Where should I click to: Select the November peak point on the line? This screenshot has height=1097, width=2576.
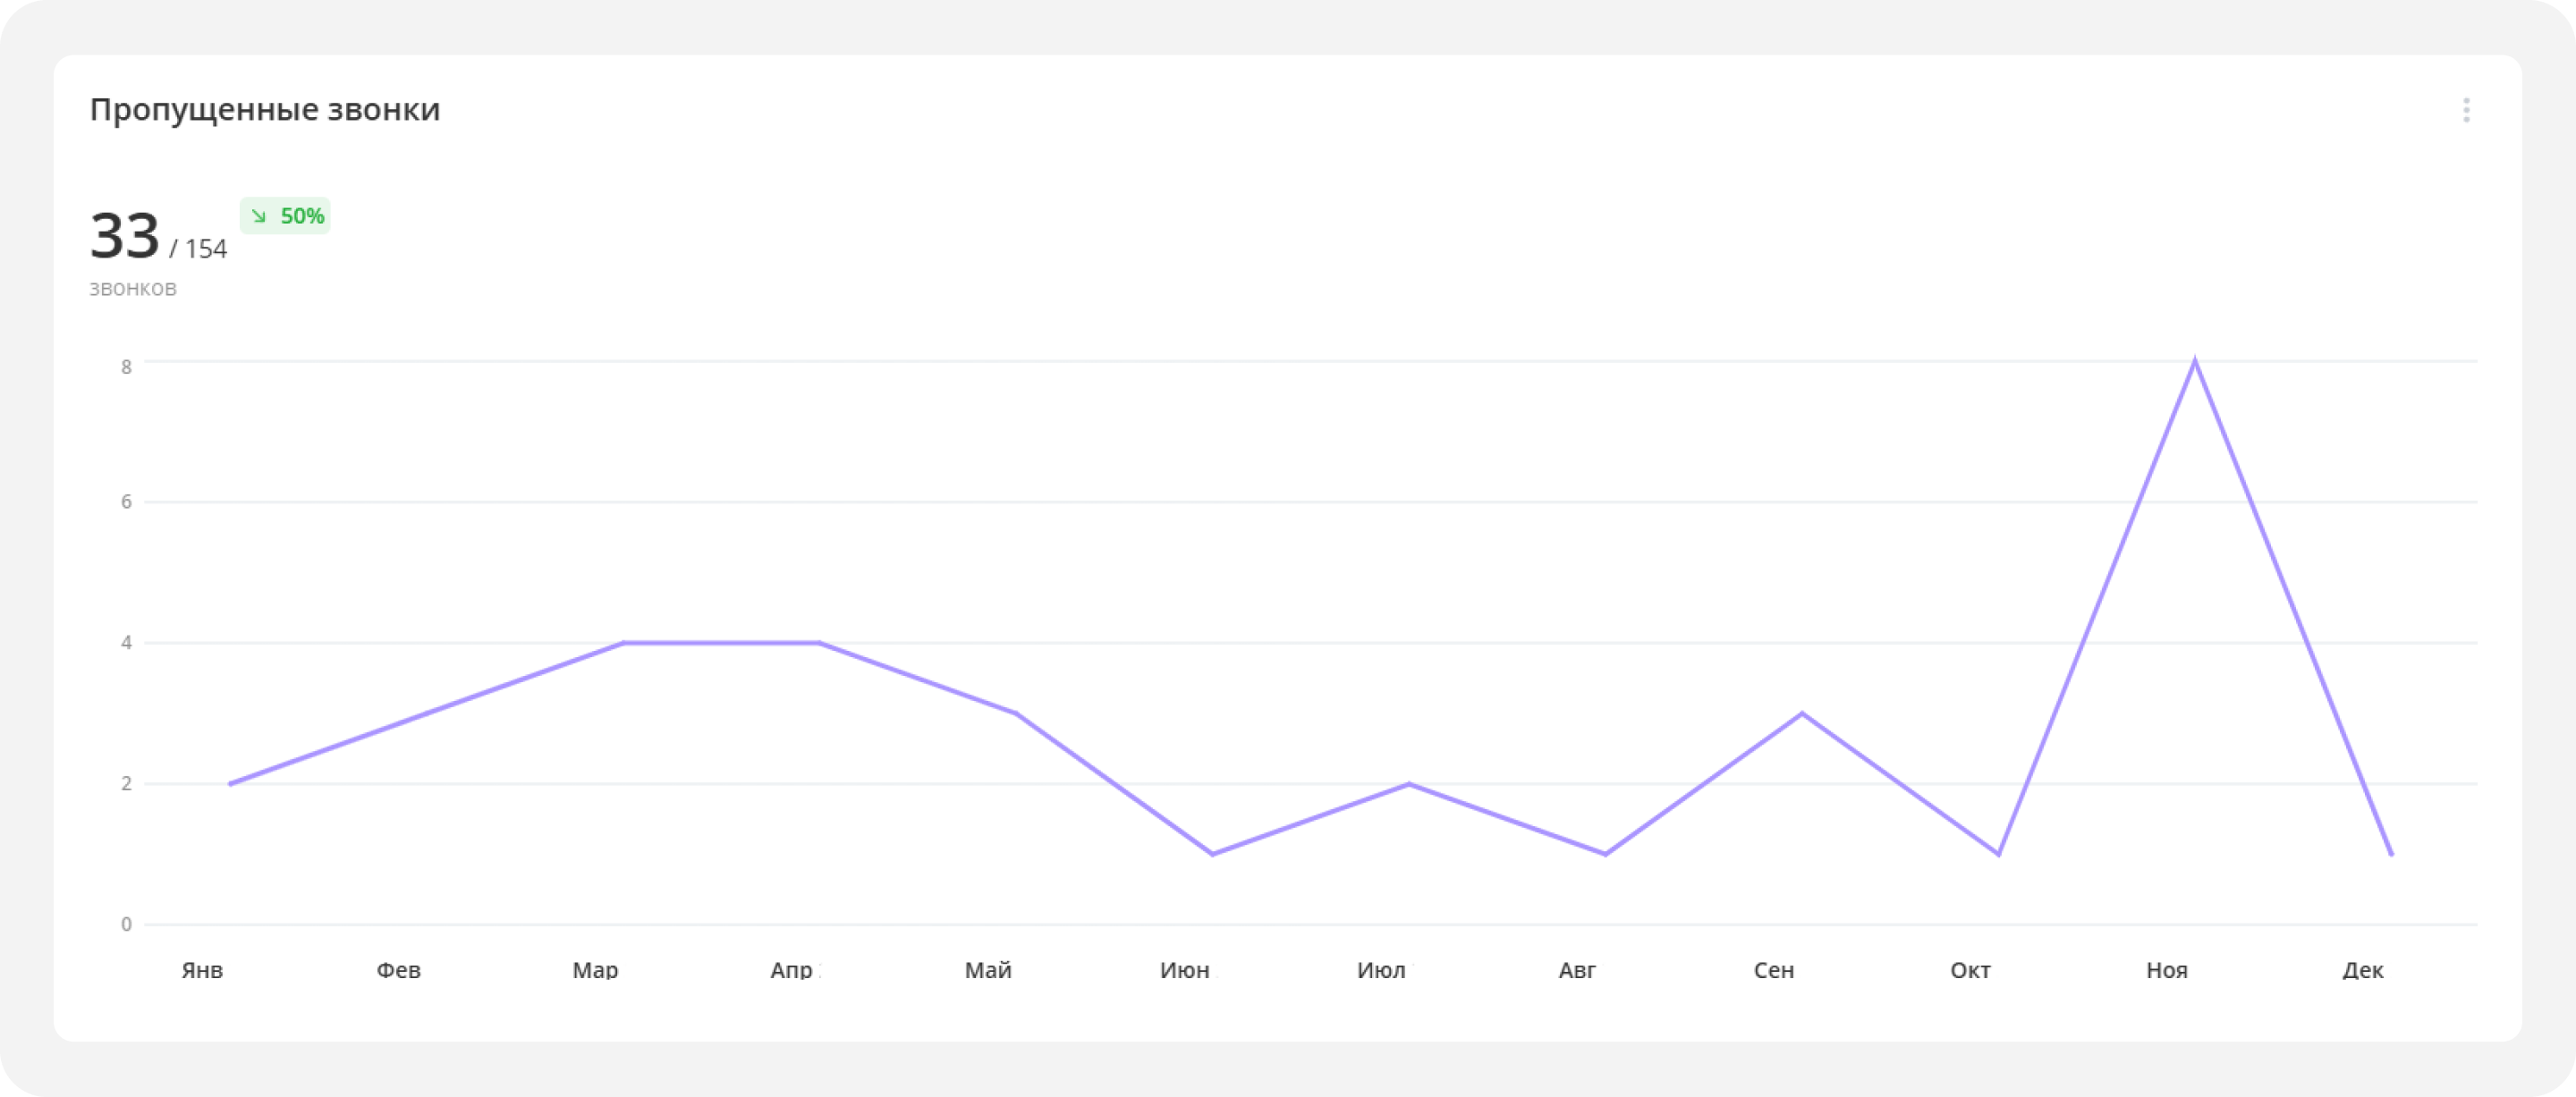2194,361
